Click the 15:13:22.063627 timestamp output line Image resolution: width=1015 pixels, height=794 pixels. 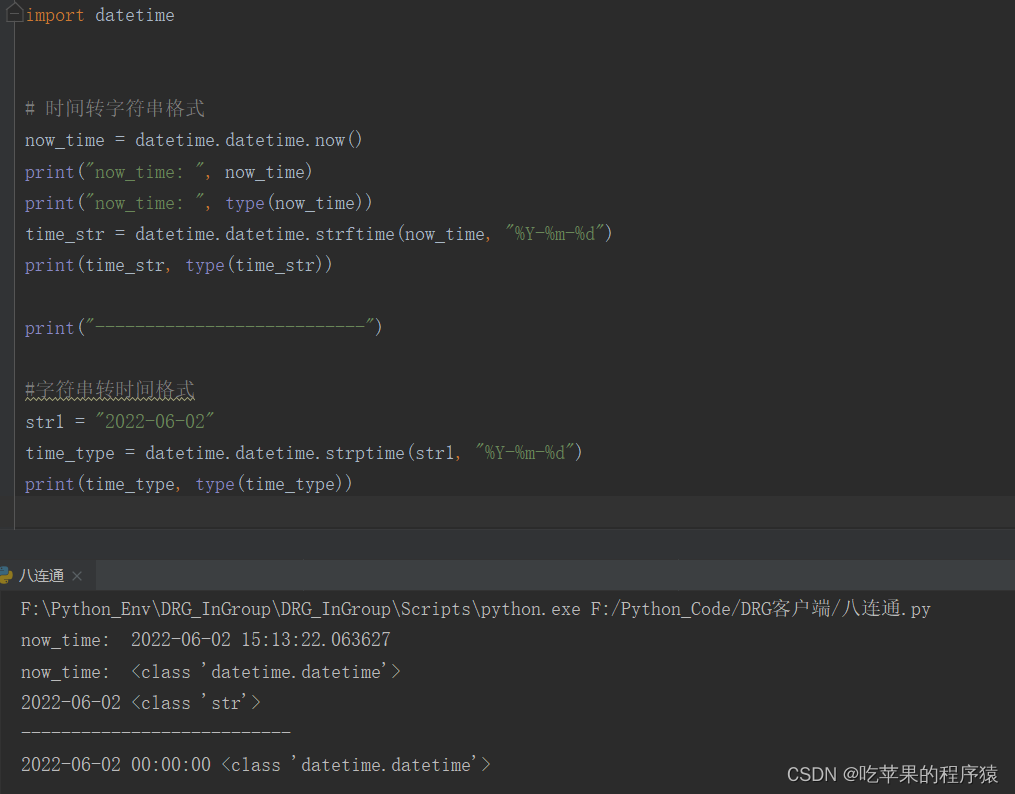(x=260, y=639)
